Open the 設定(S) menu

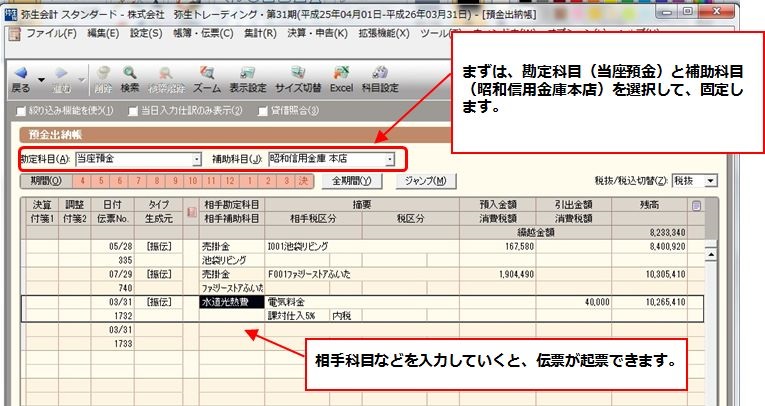(x=146, y=33)
